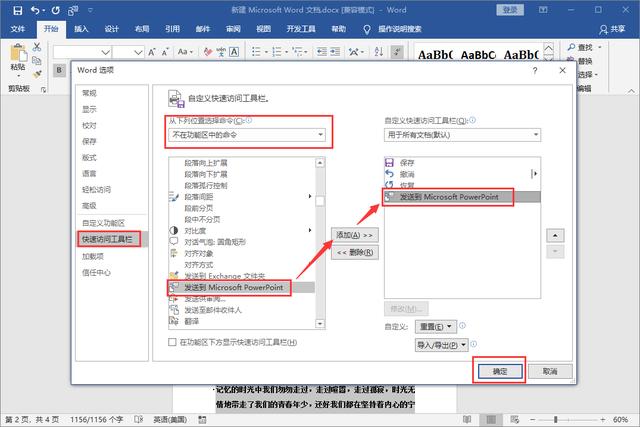Select 撤消 in the right toolbar list
Screen dimensions: 640x427
click(462, 174)
